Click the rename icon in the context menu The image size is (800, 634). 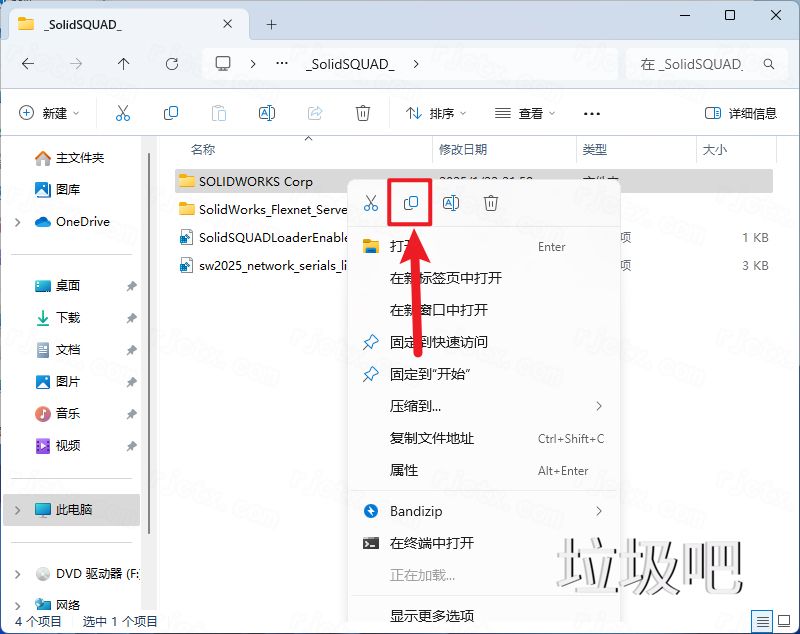[x=450, y=202]
